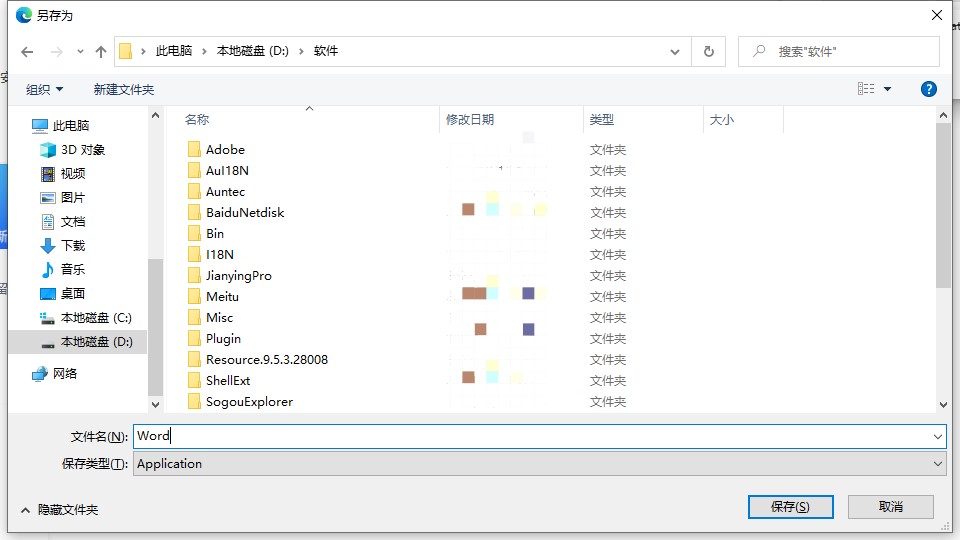Sort by 修改日期 column header
The image size is (960, 540).
(470, 119)
